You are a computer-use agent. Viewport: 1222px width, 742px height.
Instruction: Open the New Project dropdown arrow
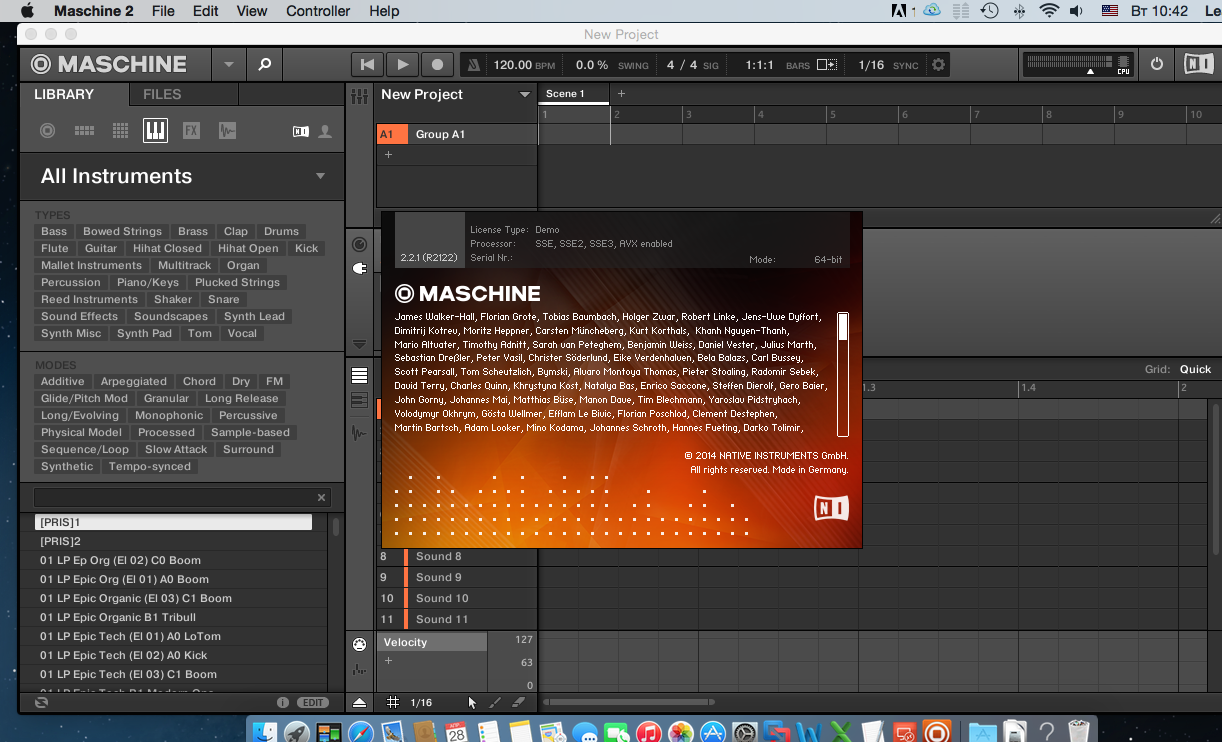point(524,95)
